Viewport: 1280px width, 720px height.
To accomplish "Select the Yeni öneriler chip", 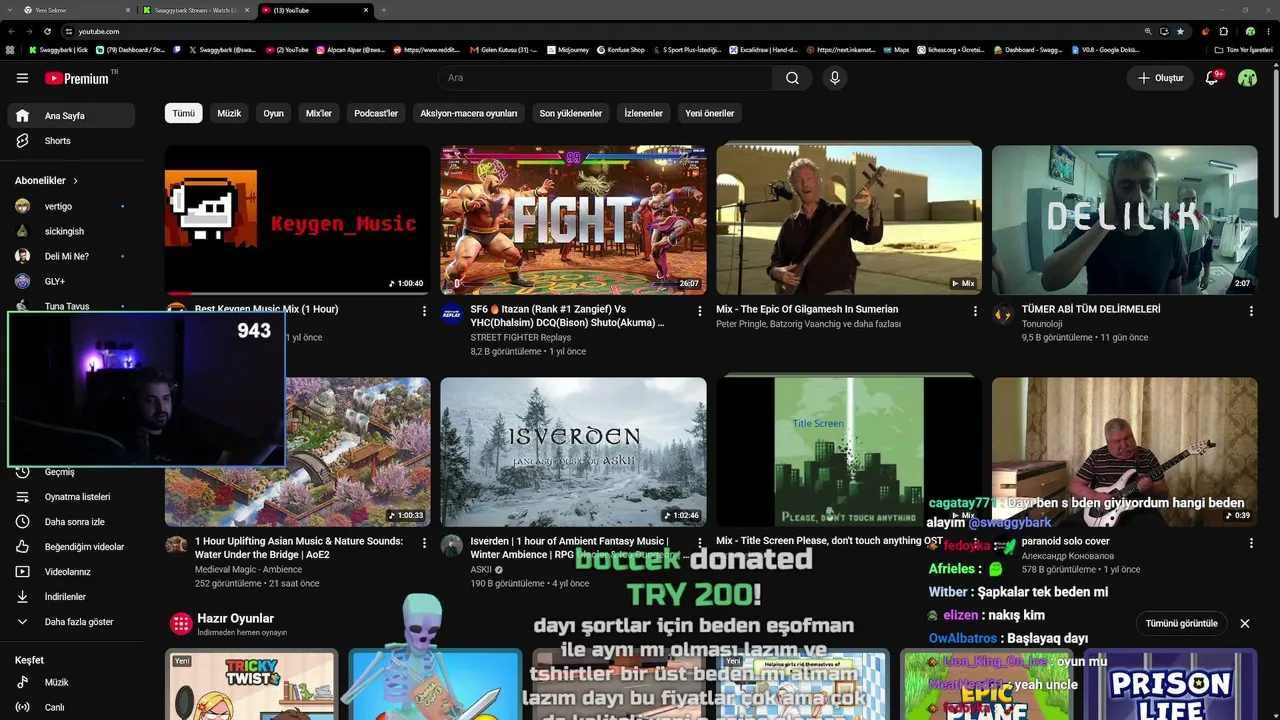I will click(710, 113).
